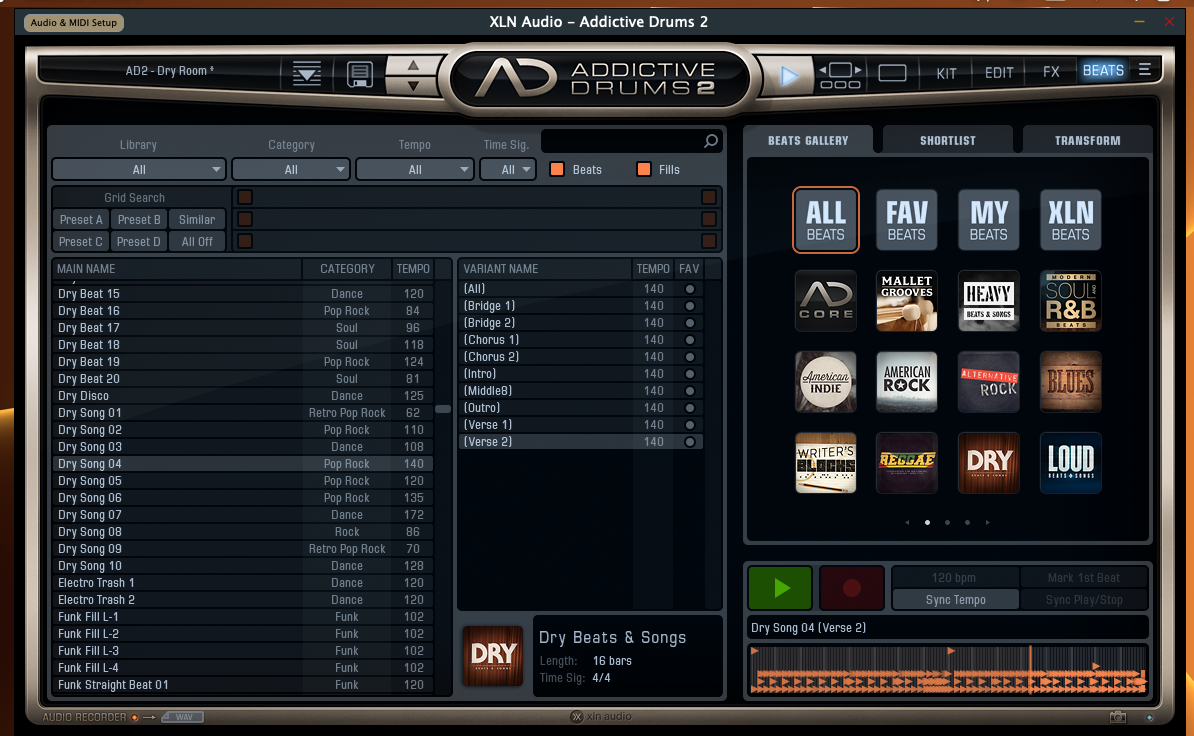Select the Alternative Rock pack
Screen dimensions: 1194x736
tap(988, 381)
